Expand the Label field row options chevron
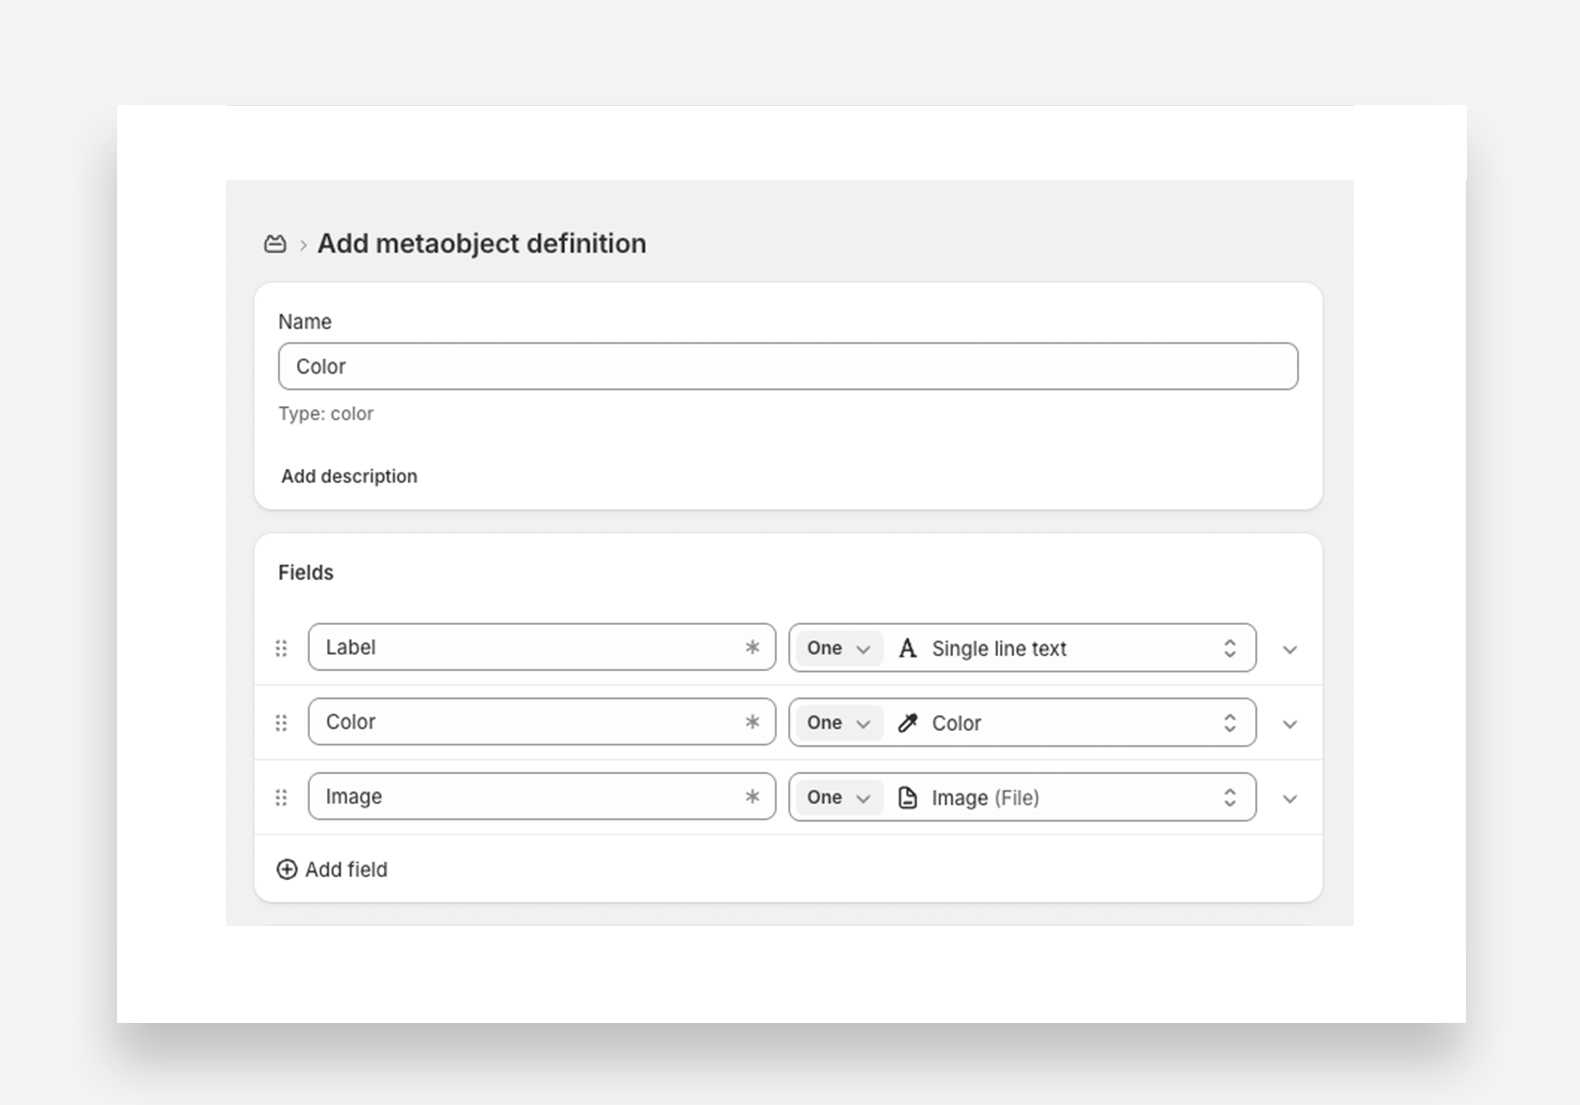The width and height of the screenshot is (1580, 1105). pos(1290,649)
